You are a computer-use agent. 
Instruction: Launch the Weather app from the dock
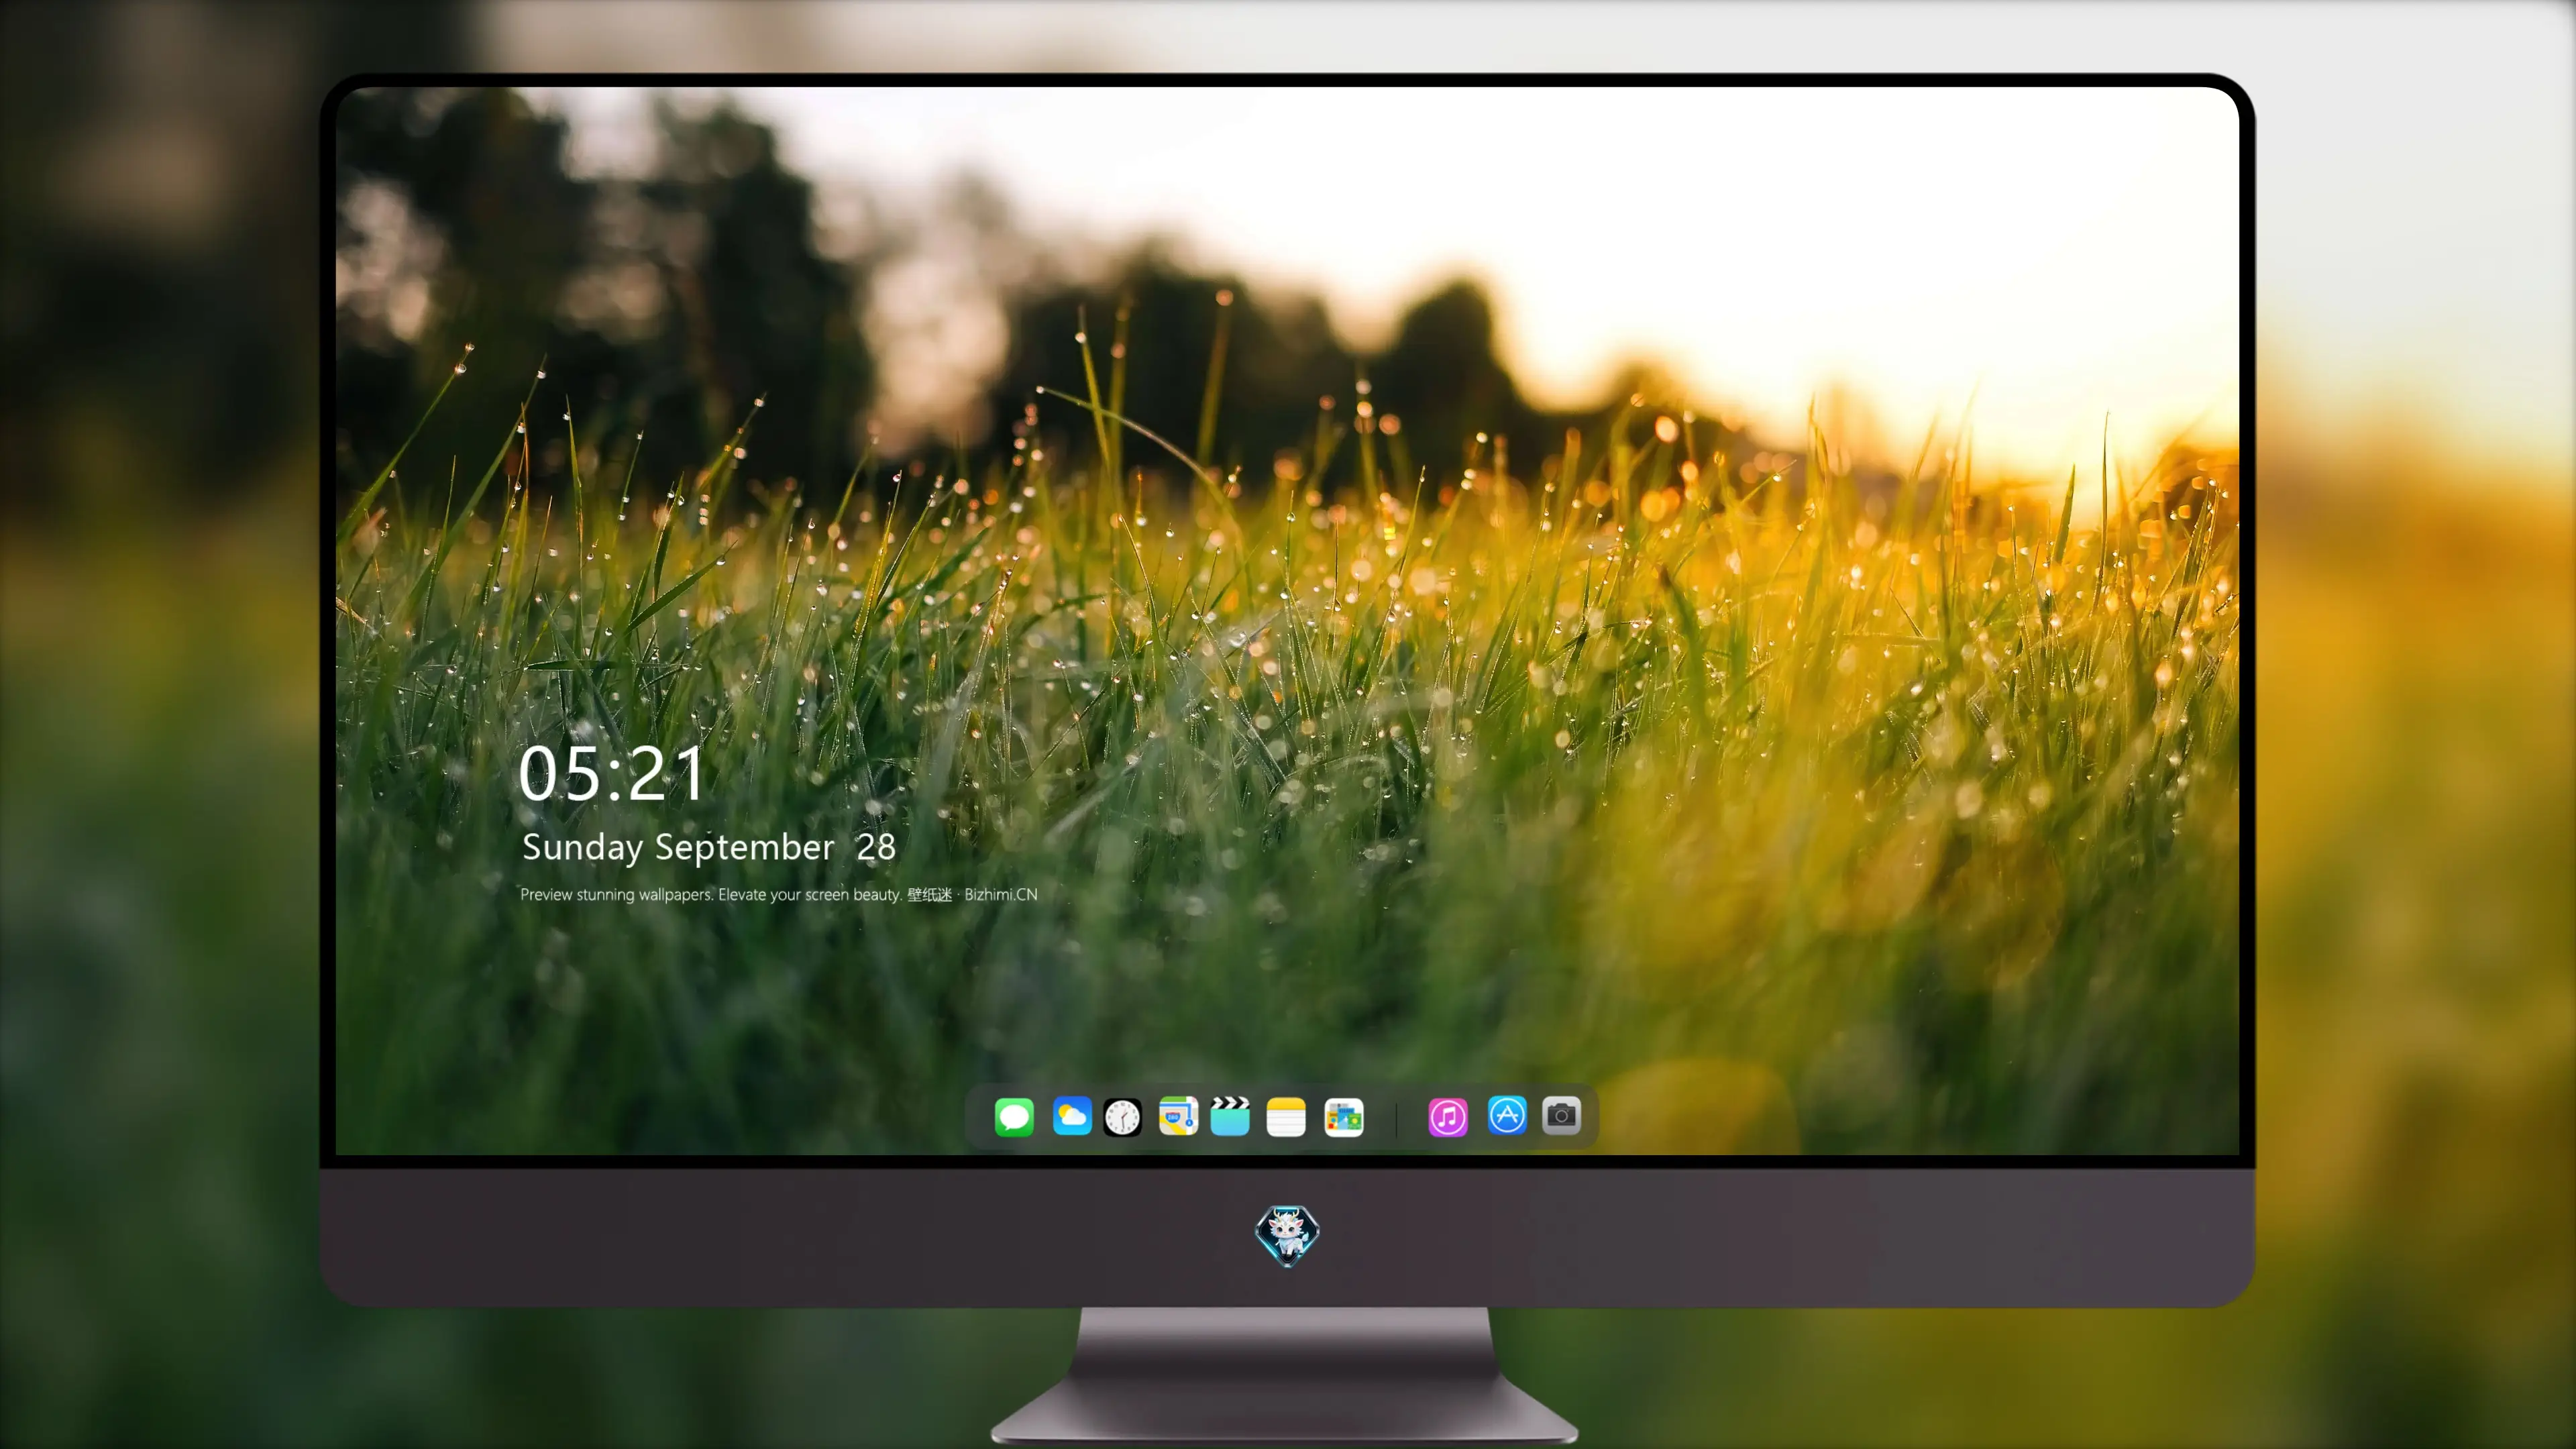(1071, 1116)
